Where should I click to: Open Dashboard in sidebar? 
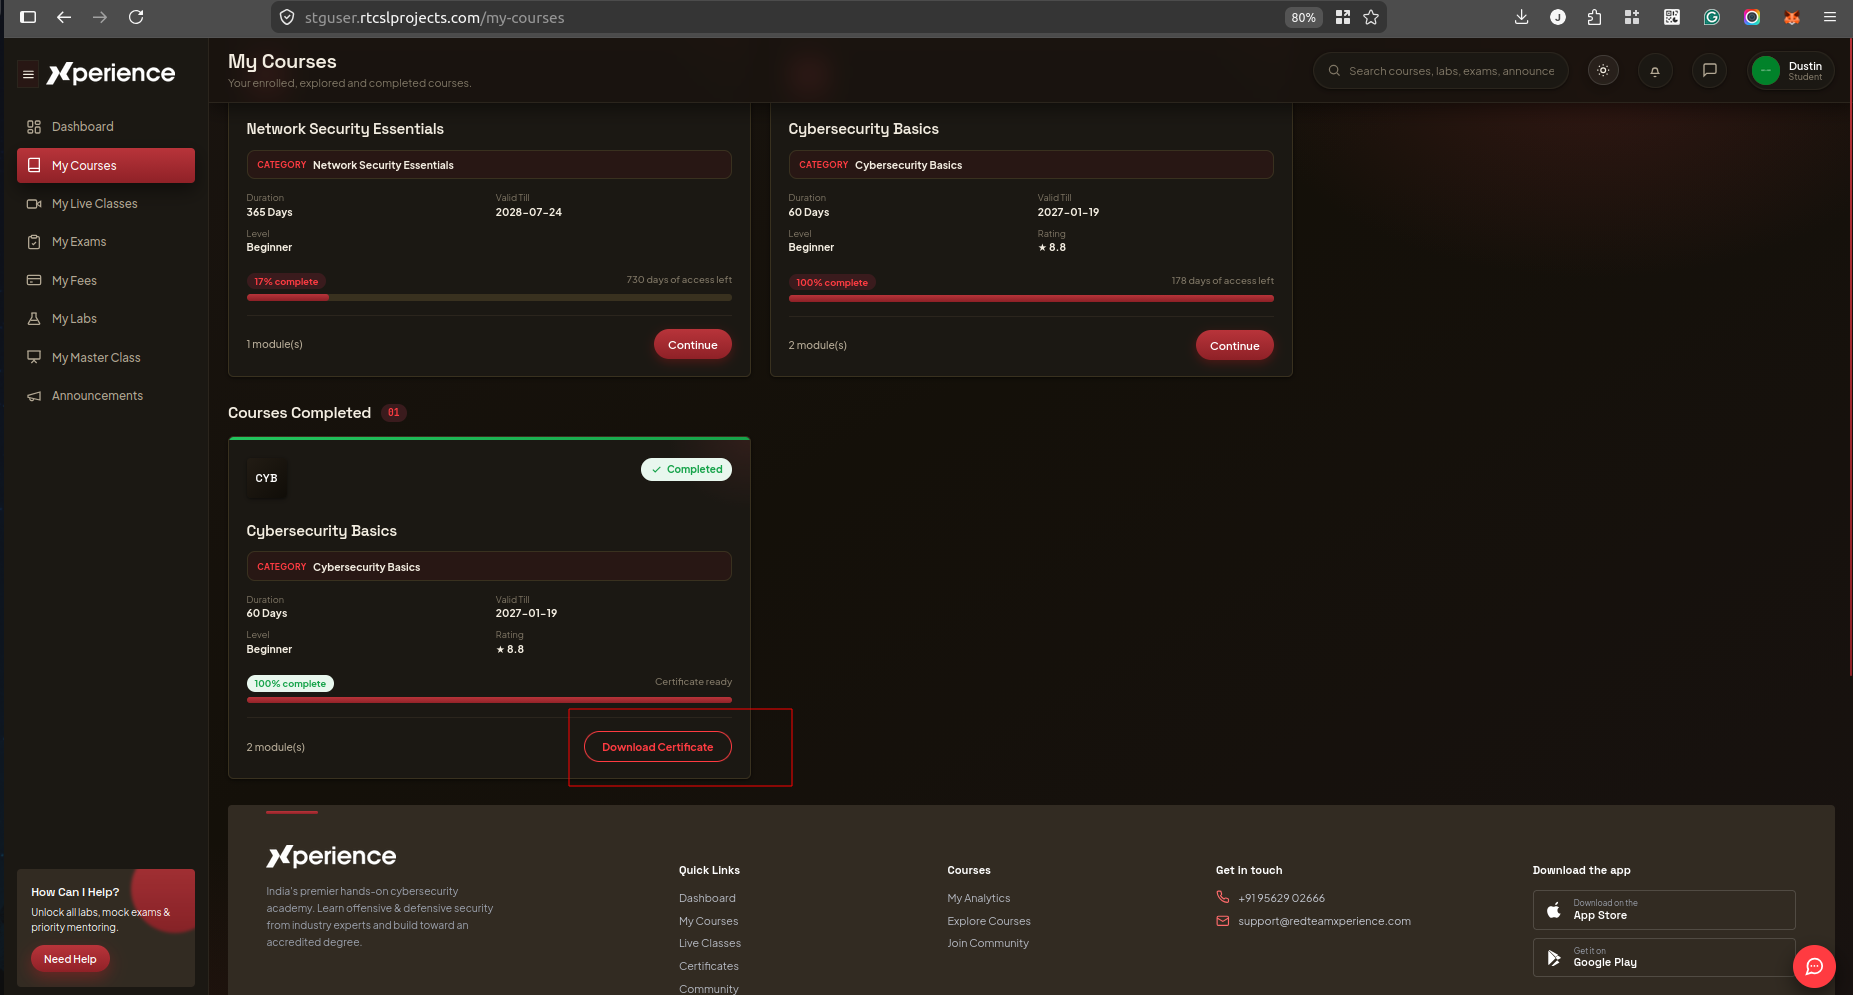pyautogui.click(x=106, y=127)
